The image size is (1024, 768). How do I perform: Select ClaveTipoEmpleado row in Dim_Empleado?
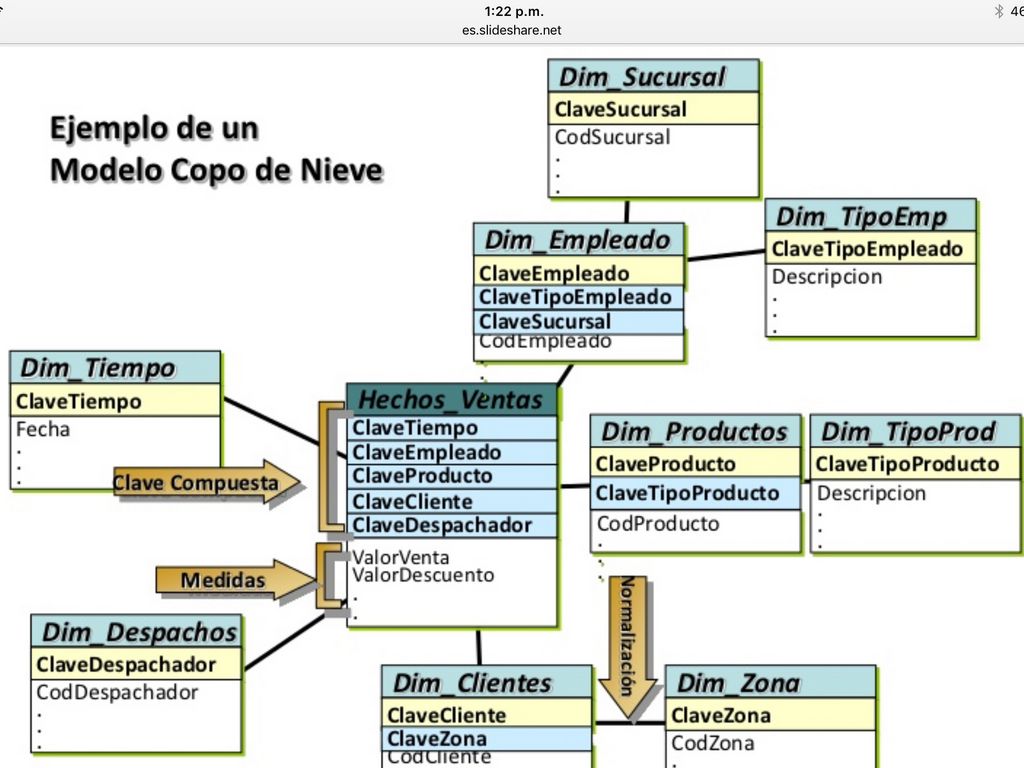pos(575,297)
